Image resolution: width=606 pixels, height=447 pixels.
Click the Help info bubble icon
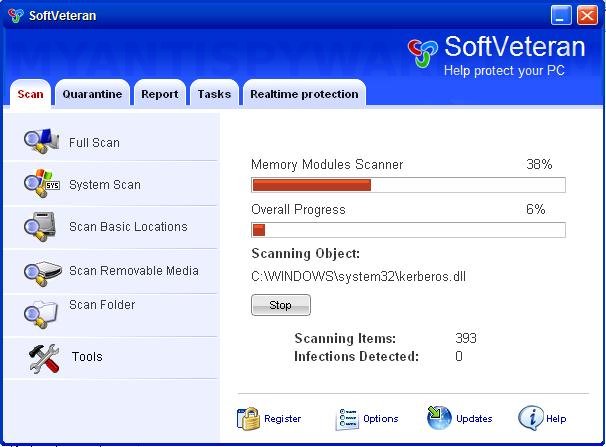click(x=531, y=418)
